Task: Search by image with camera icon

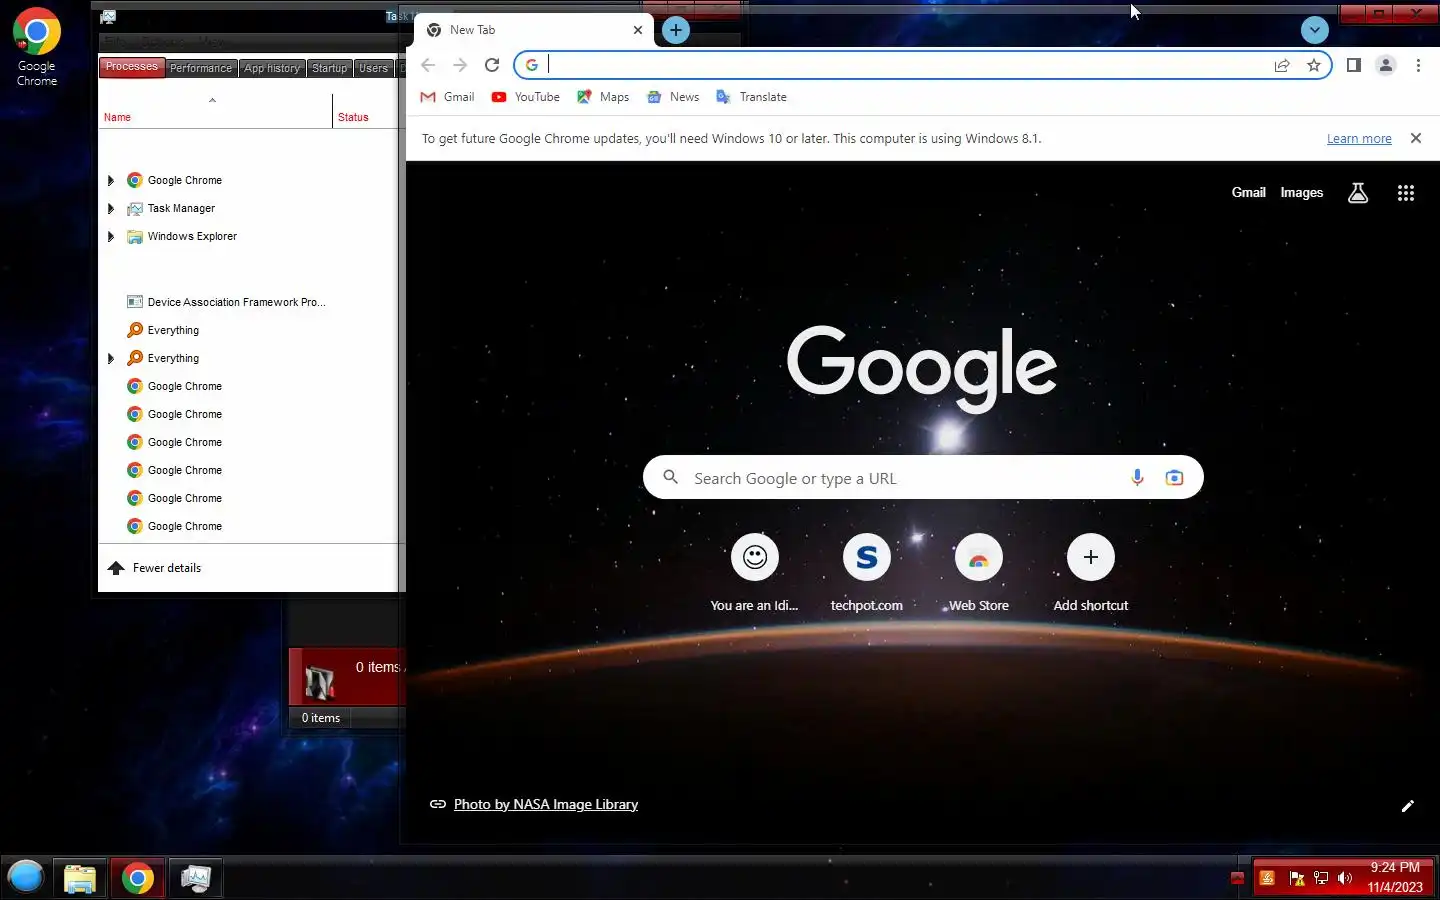Action: (x=1174, y=478)
